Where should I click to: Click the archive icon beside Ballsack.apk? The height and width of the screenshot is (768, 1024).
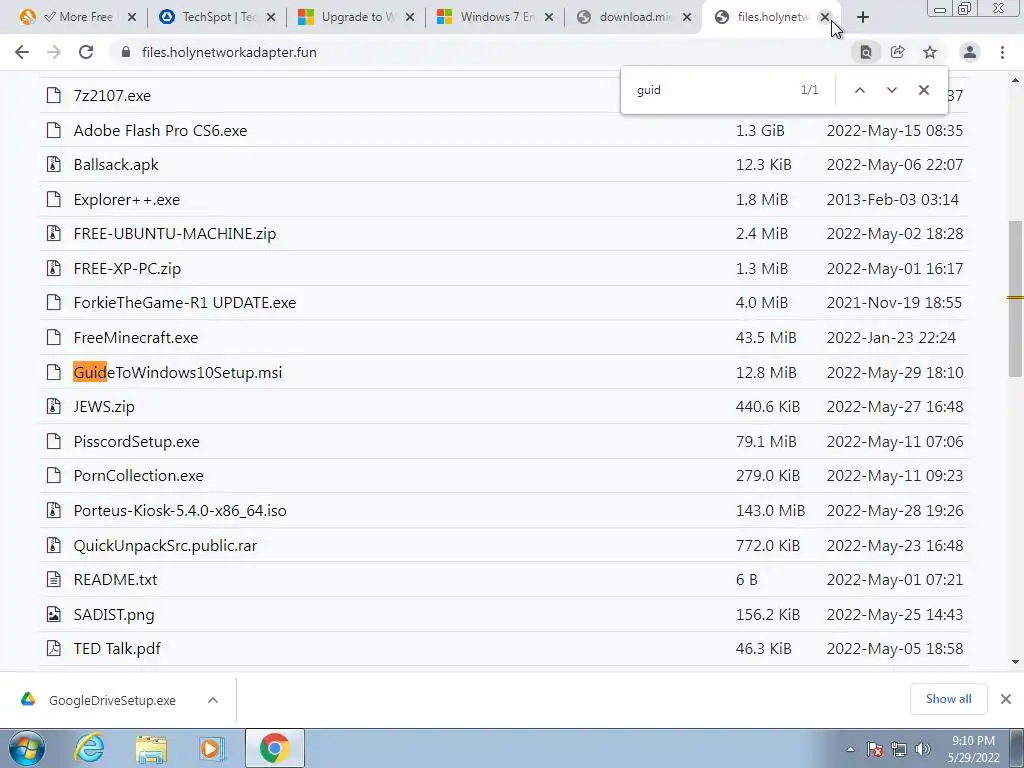click(54, 165)
